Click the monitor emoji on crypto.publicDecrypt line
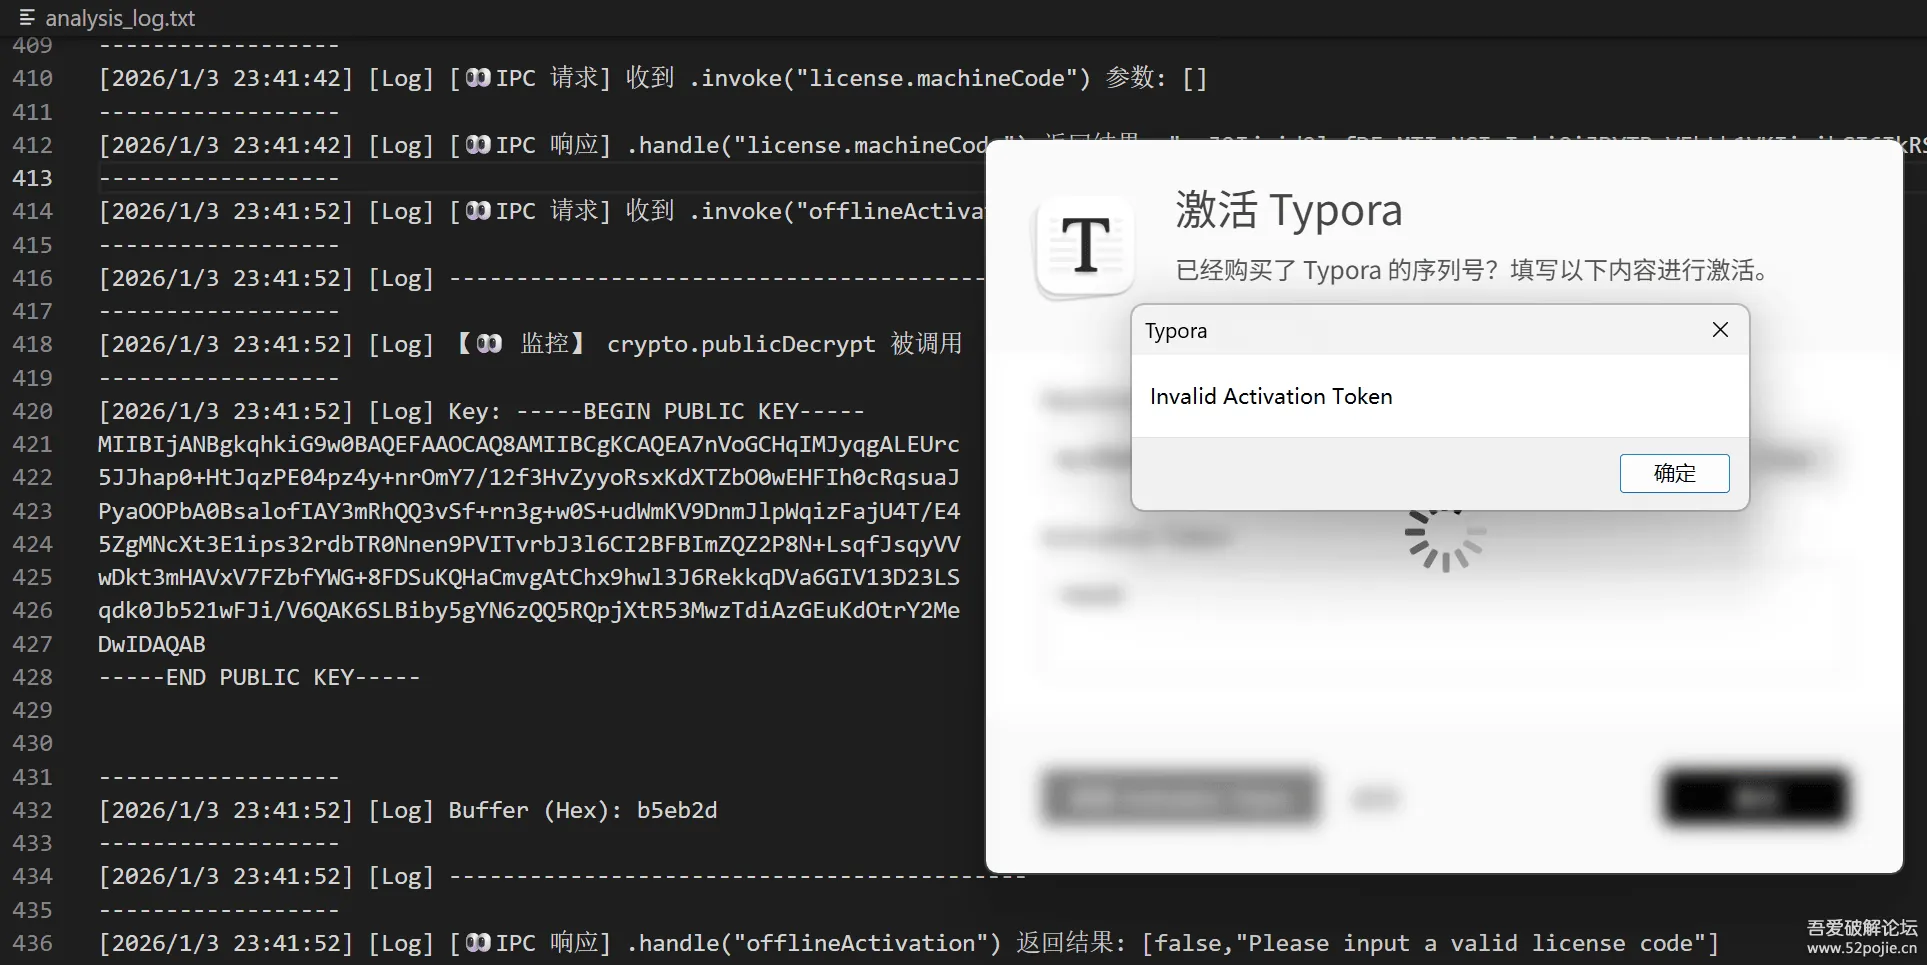The height and width of the screenshot is (965, 1927). [x=487, y=343]
